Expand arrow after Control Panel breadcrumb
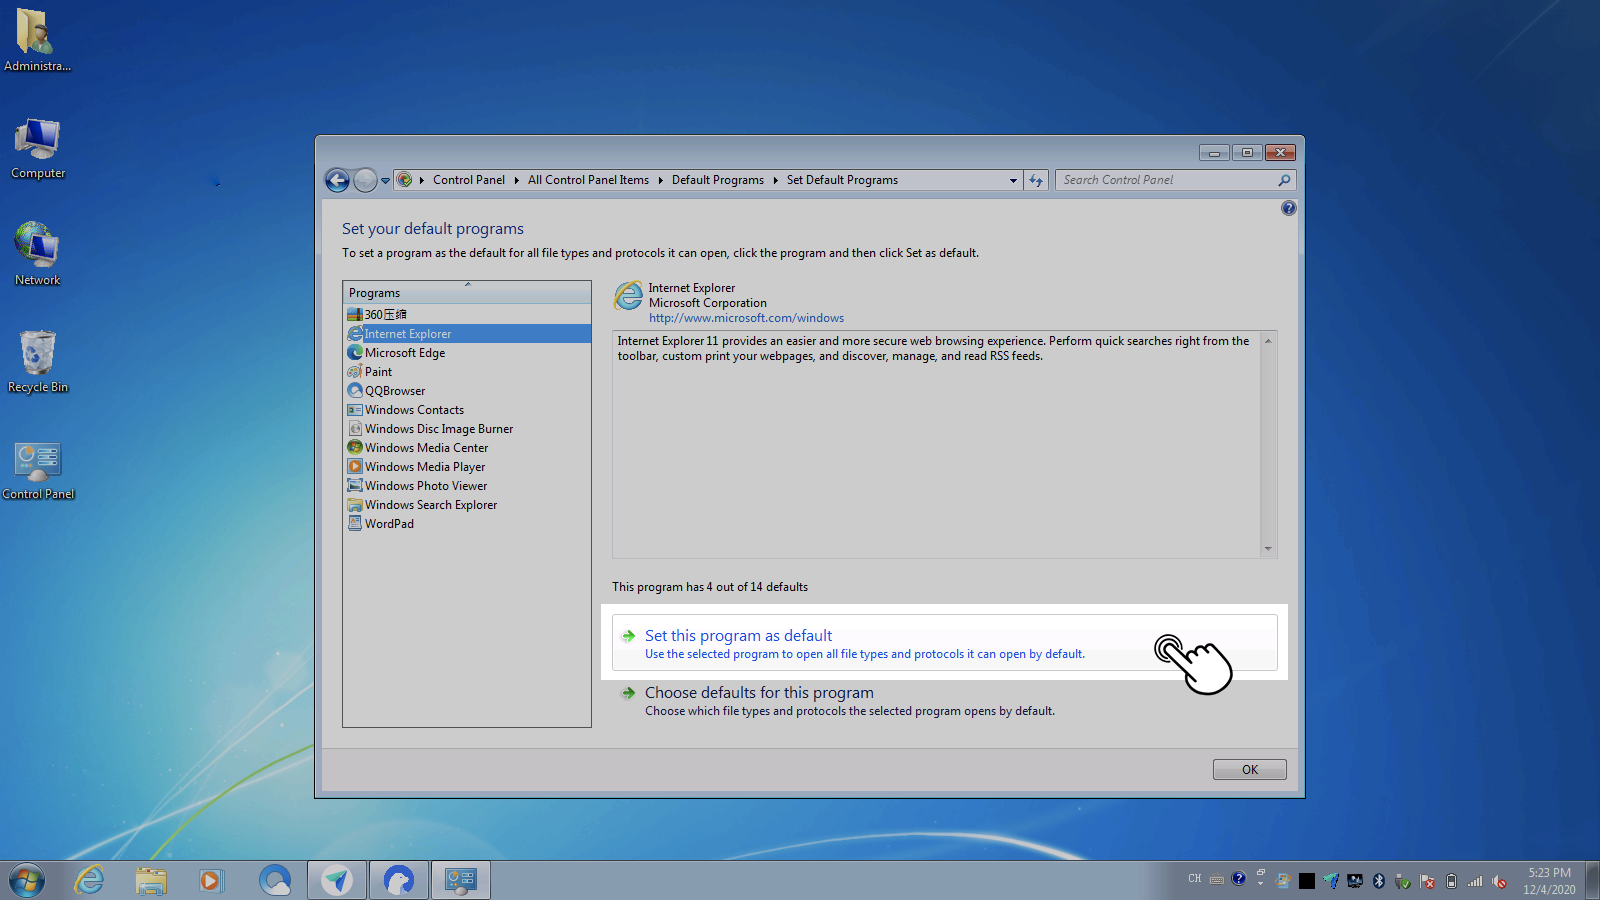The image size is (1600, 900). pos(517,181)
